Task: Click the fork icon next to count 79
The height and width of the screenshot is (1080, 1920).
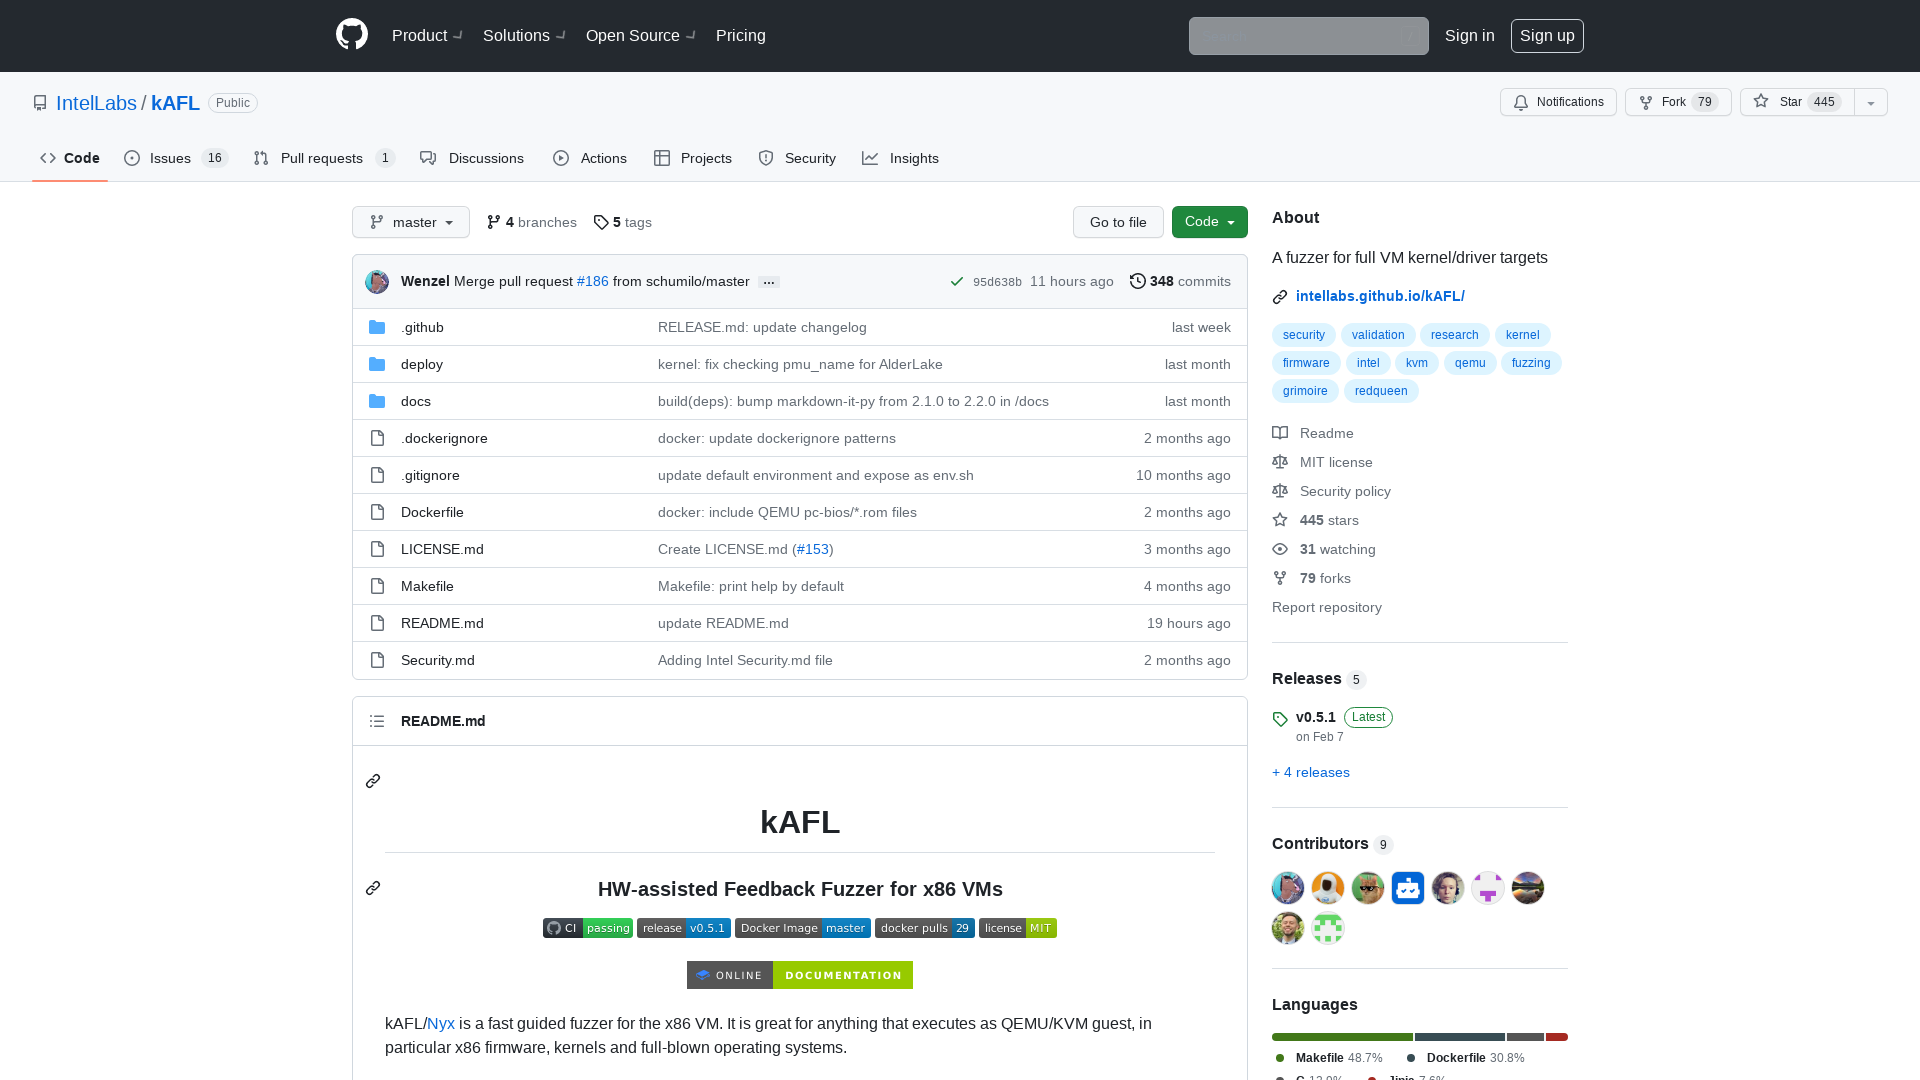Action: 1646,102
